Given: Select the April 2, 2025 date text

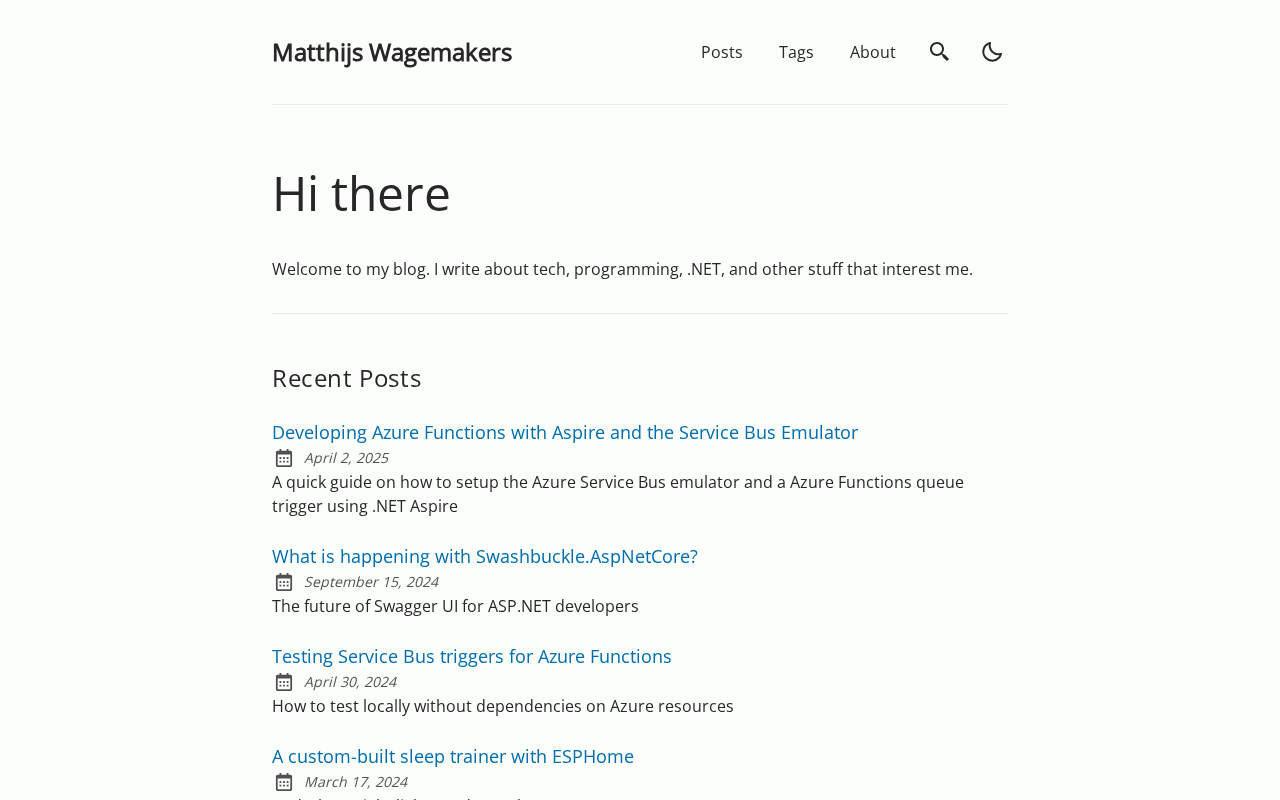Looking at the screenshot, I should pyautogui.click(x=346, y=458).
